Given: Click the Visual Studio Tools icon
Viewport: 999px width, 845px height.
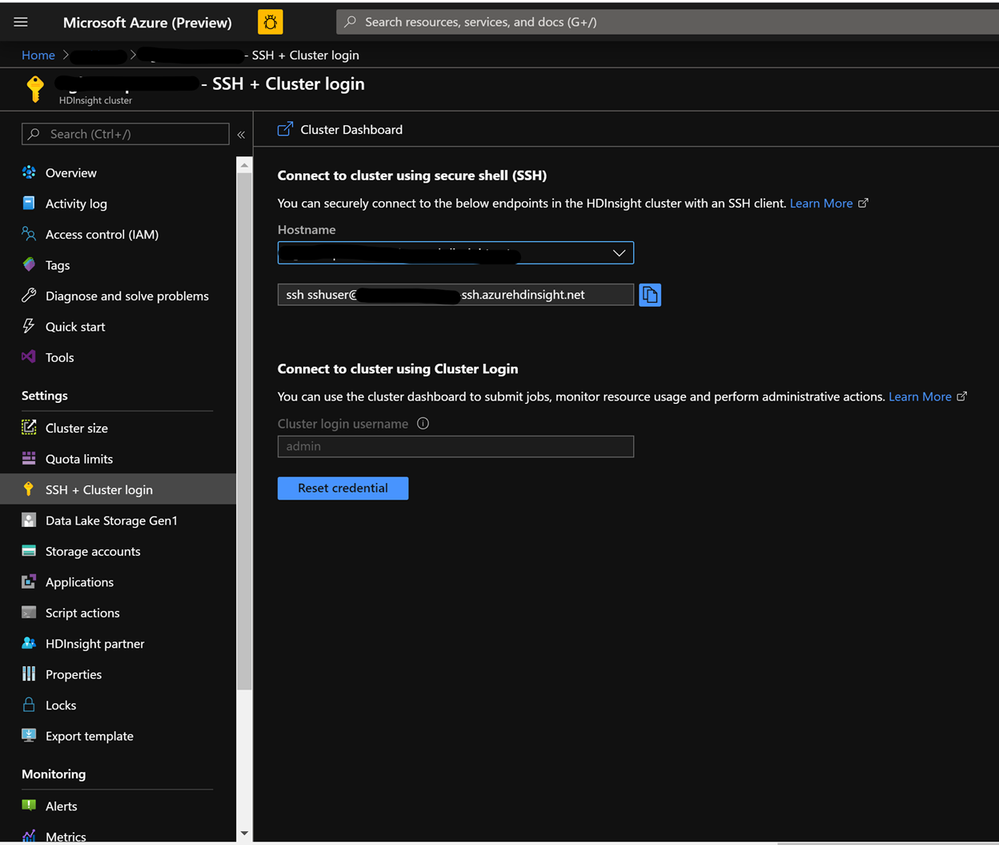Looking at the screenshot, I should [29, 357].
